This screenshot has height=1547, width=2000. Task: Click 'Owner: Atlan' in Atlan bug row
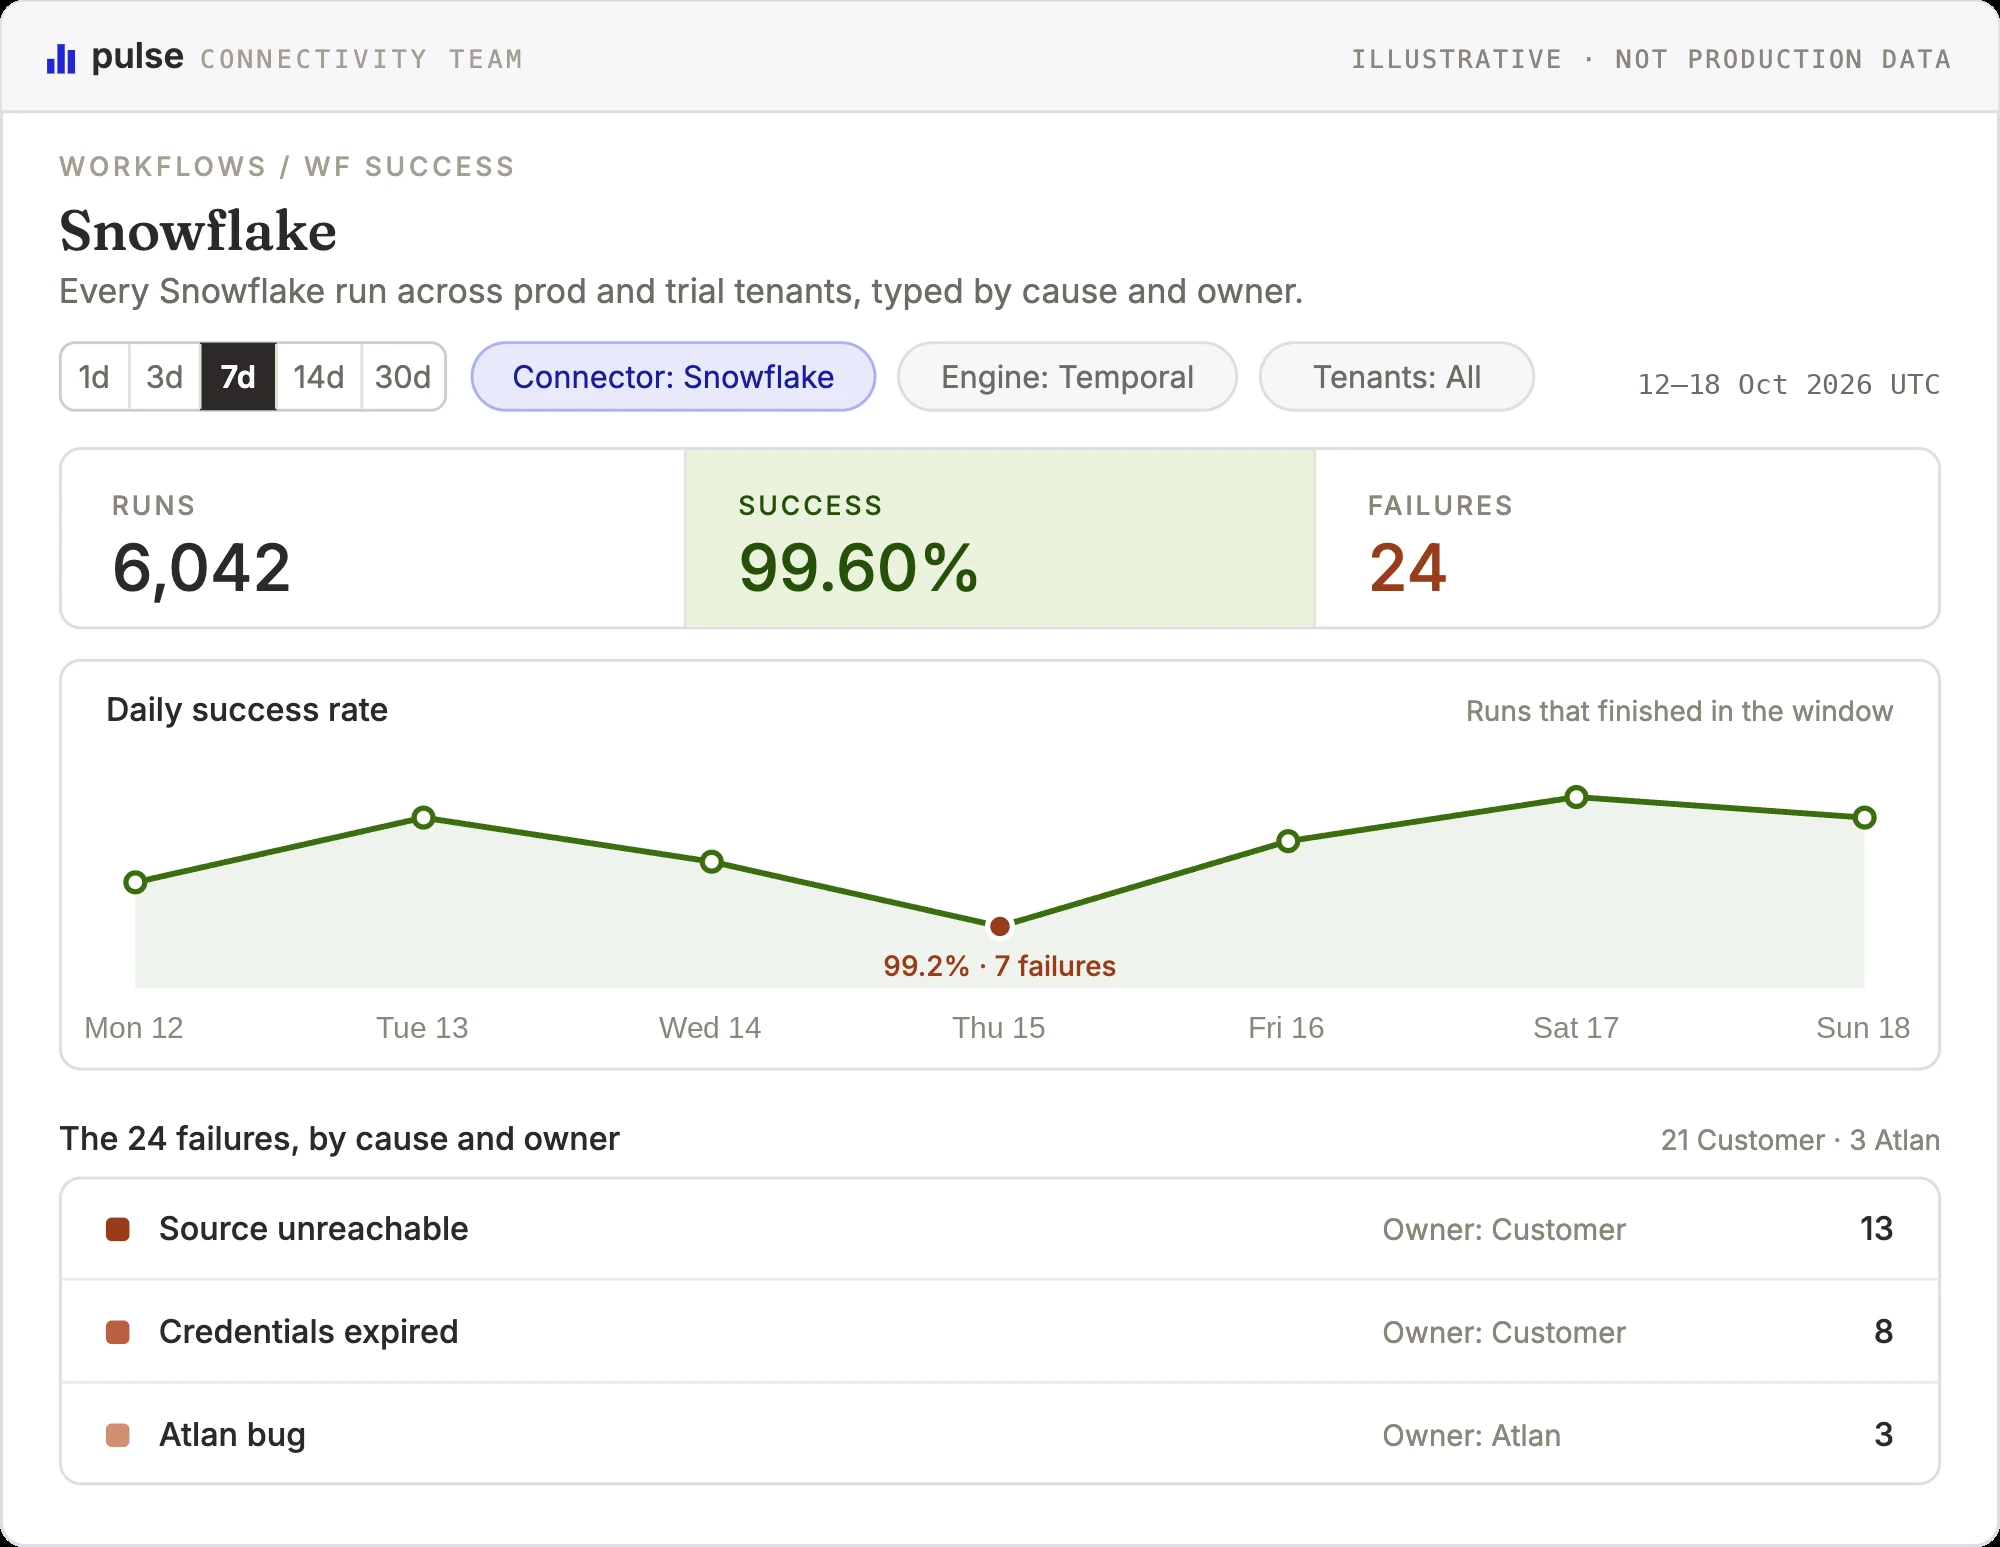(x=1471, y=1436)
